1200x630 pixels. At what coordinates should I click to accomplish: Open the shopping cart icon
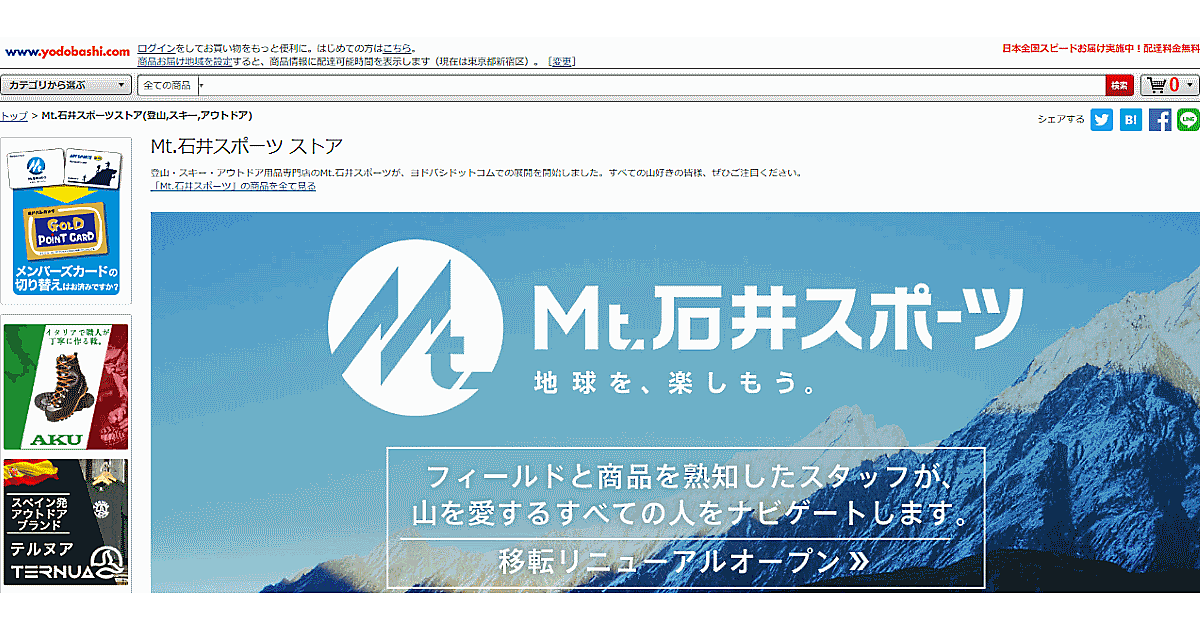(x=1159, y=86)
